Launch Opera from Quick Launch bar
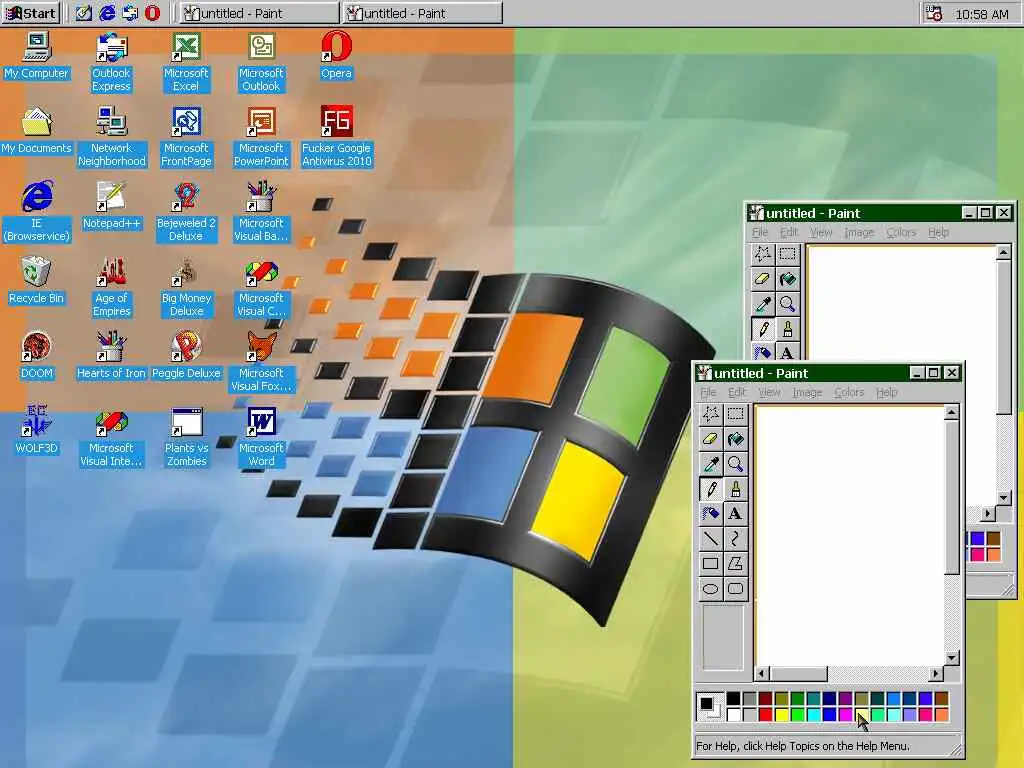The width and height of the screenshot is (1024, 768). pos(152,13)
